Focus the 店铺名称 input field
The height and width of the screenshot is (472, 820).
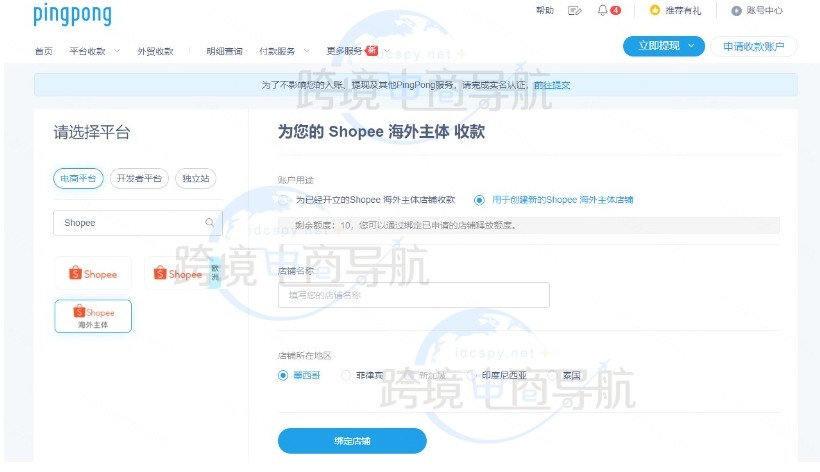tap(414, 295)
